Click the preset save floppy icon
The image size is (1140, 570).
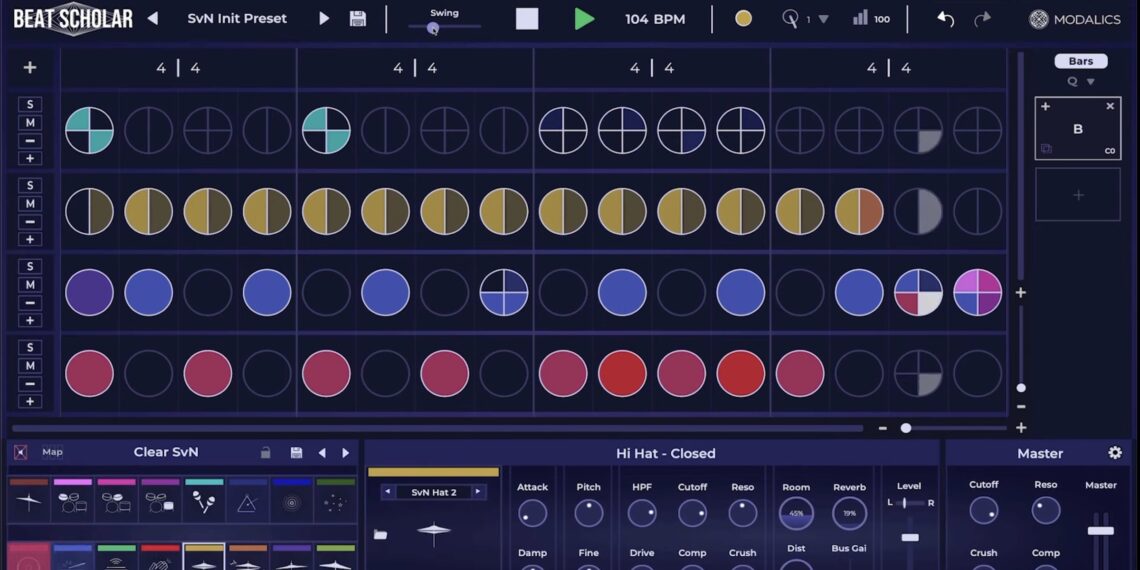coord(357,19)
